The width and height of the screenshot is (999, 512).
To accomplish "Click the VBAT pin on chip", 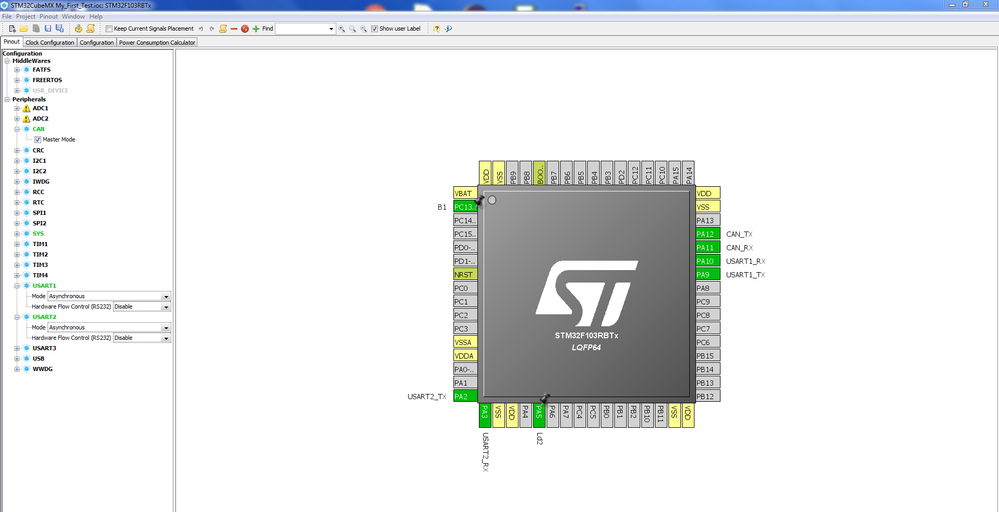I will pos(465,193).
